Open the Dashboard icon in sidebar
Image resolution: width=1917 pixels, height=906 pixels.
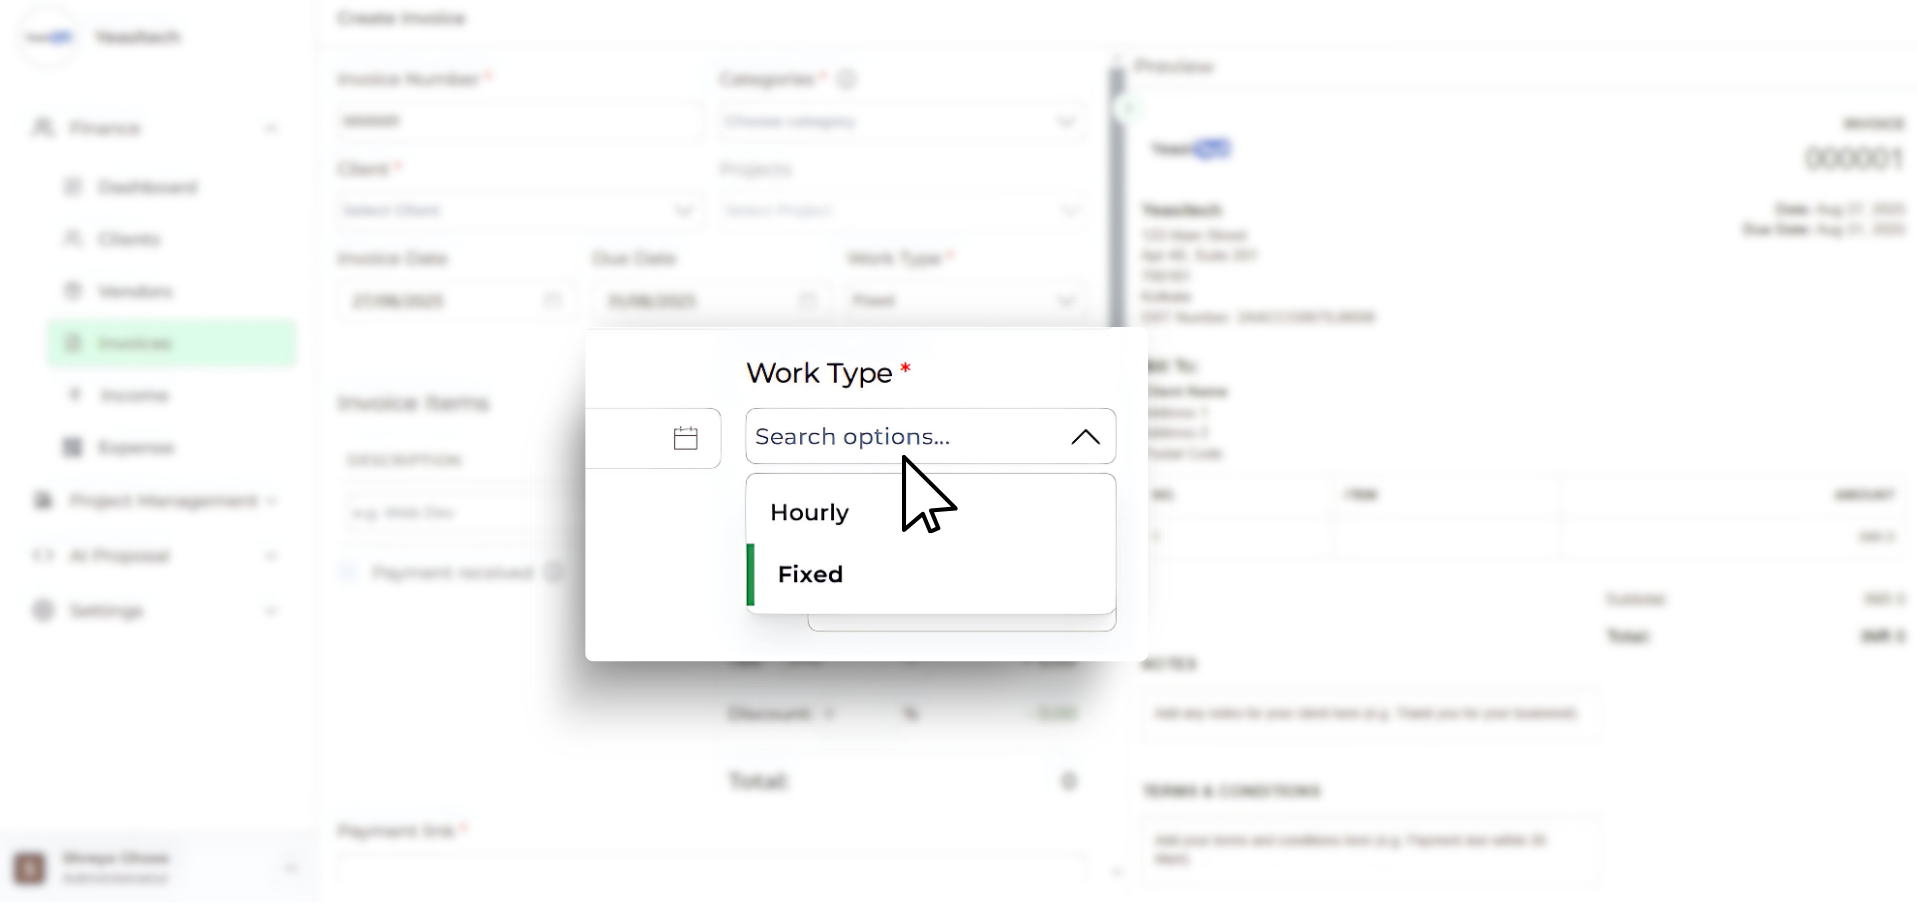click(x=73, y=187)
